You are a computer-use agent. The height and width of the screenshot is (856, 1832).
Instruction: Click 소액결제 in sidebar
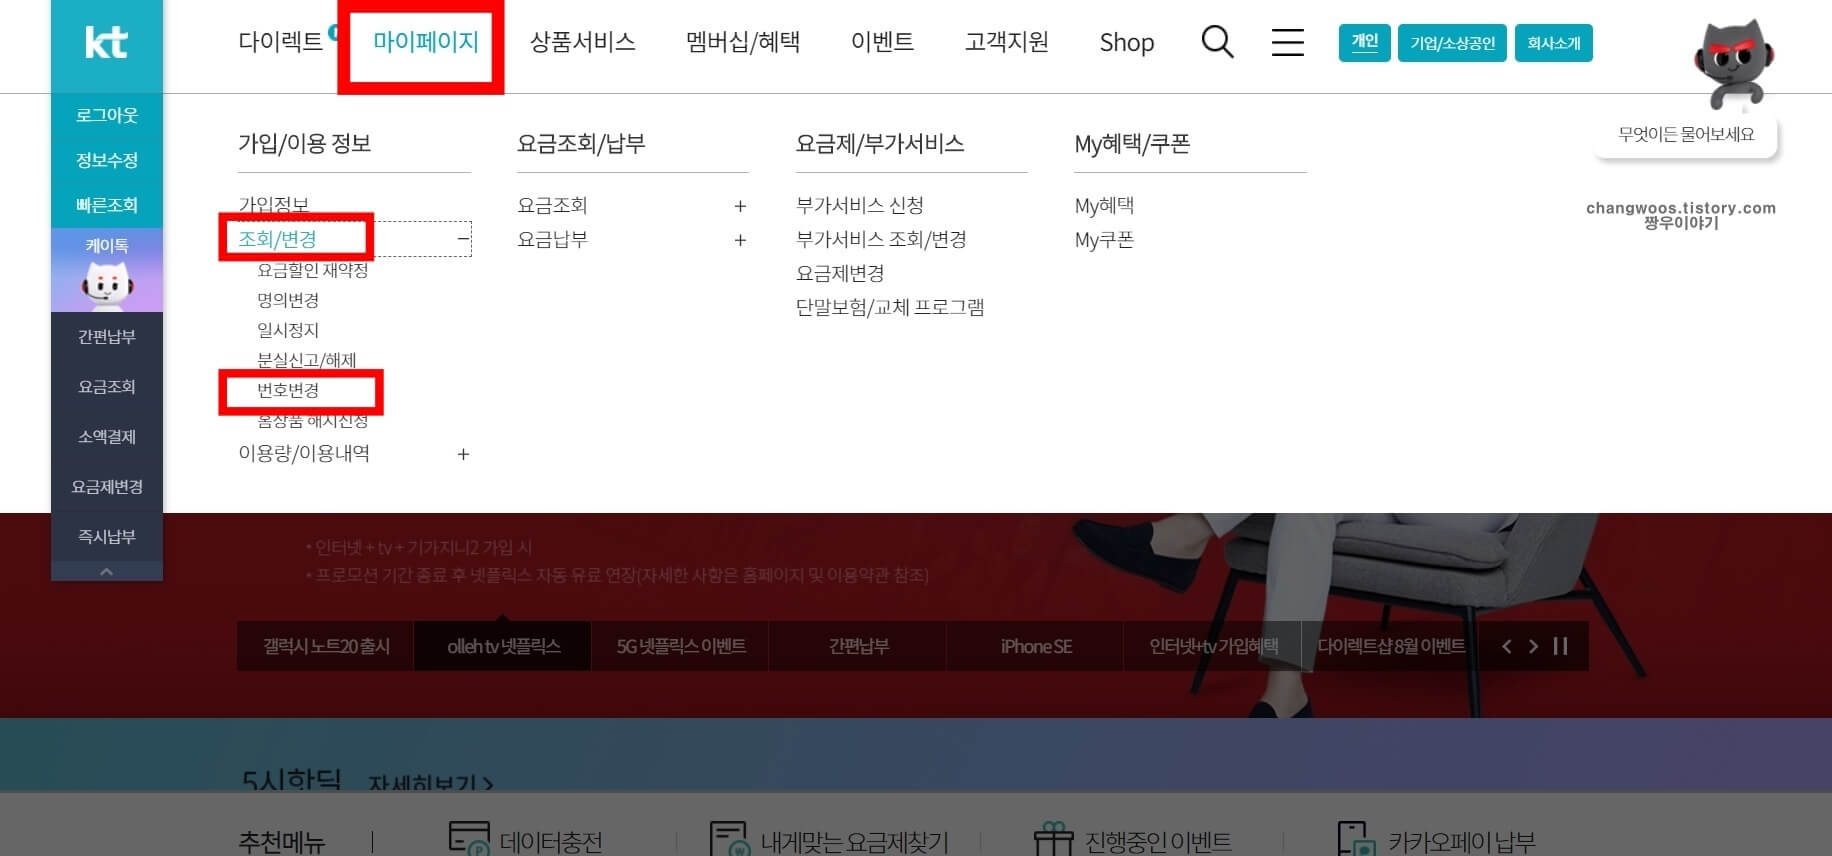coord(107,437)
